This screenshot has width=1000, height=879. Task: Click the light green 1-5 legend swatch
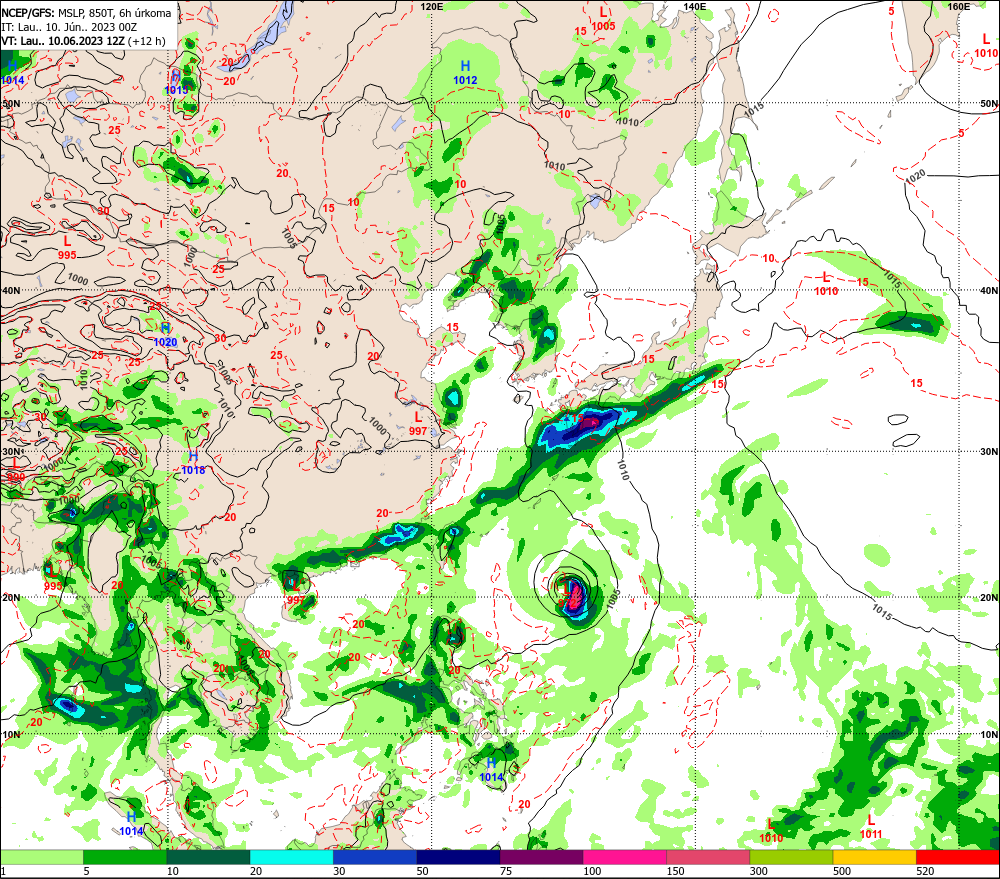[41, 857]
